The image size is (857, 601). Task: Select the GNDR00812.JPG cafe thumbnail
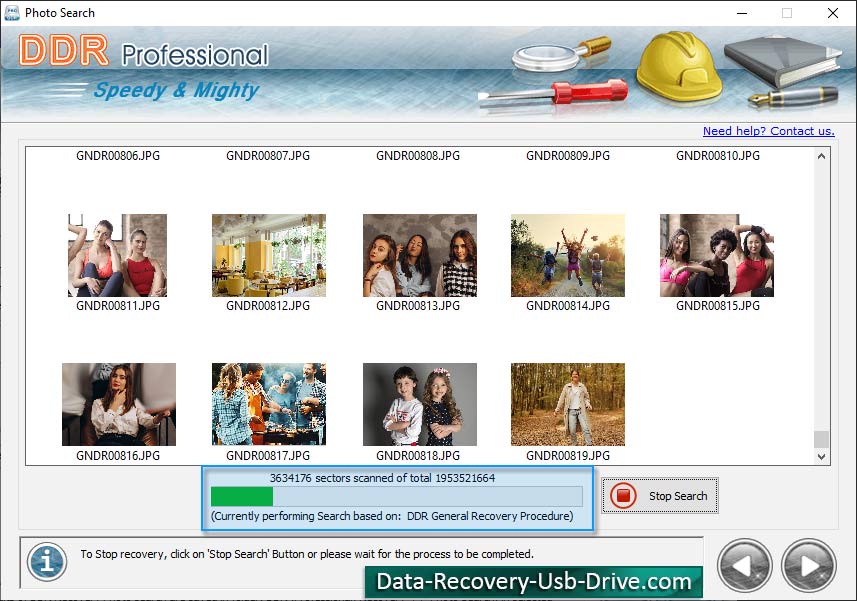(x=269, y=255)
